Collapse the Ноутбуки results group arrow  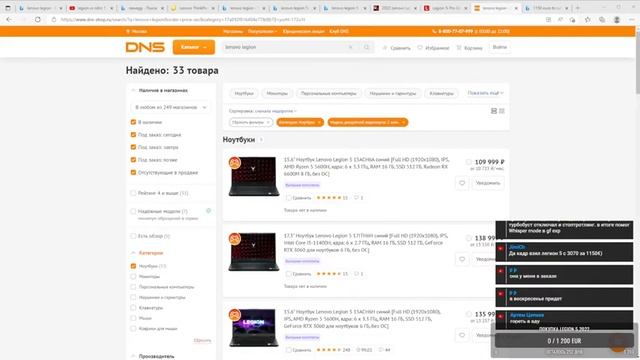(261, 140)
